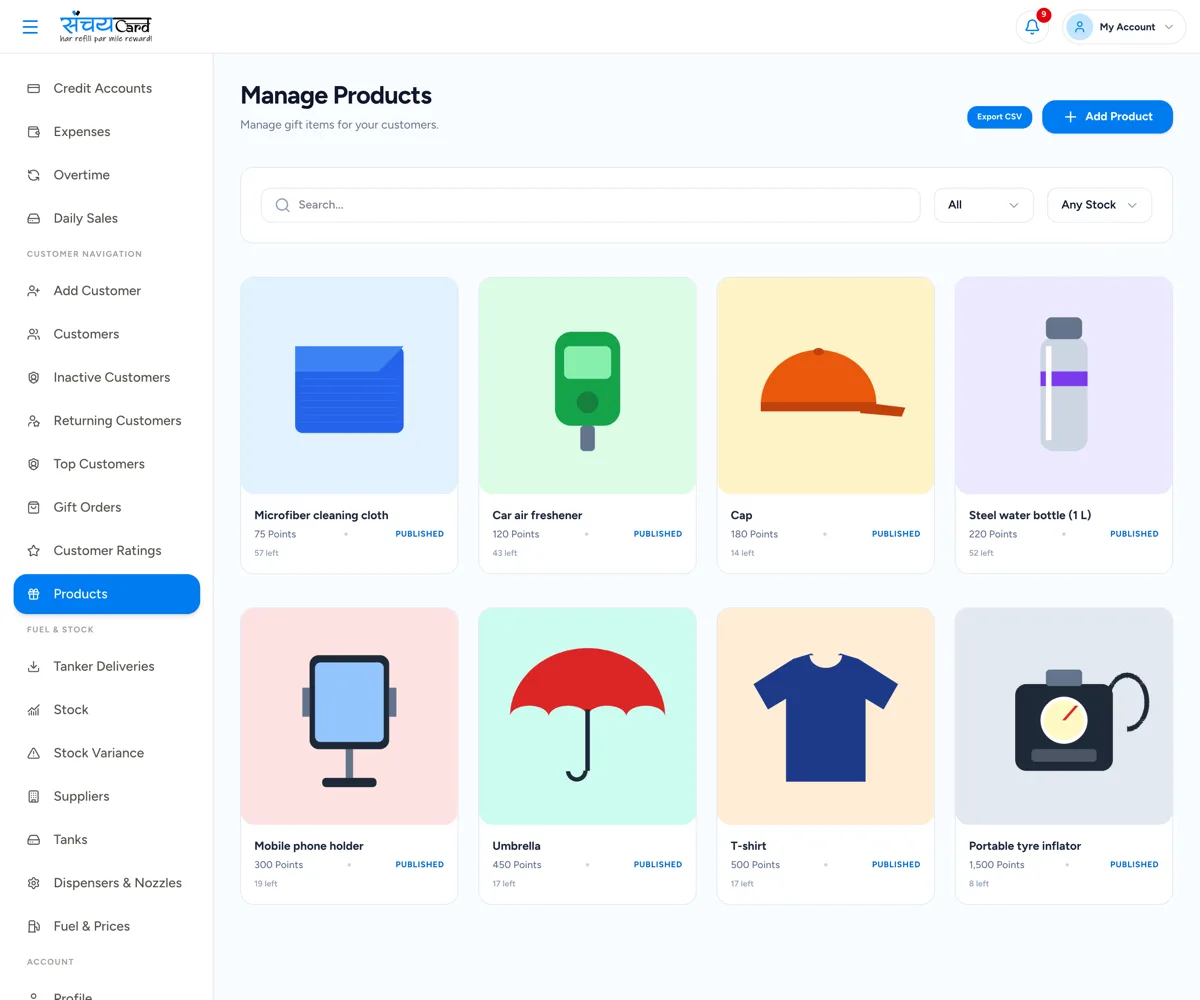Click the "Umbrella" product name
The image size is (1200, 1000).
(516, 846)
